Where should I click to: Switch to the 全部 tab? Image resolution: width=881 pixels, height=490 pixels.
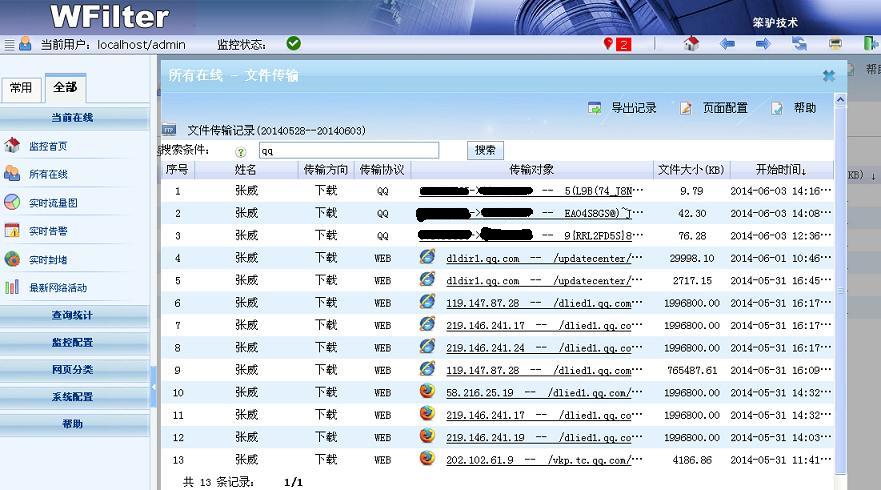65,88
